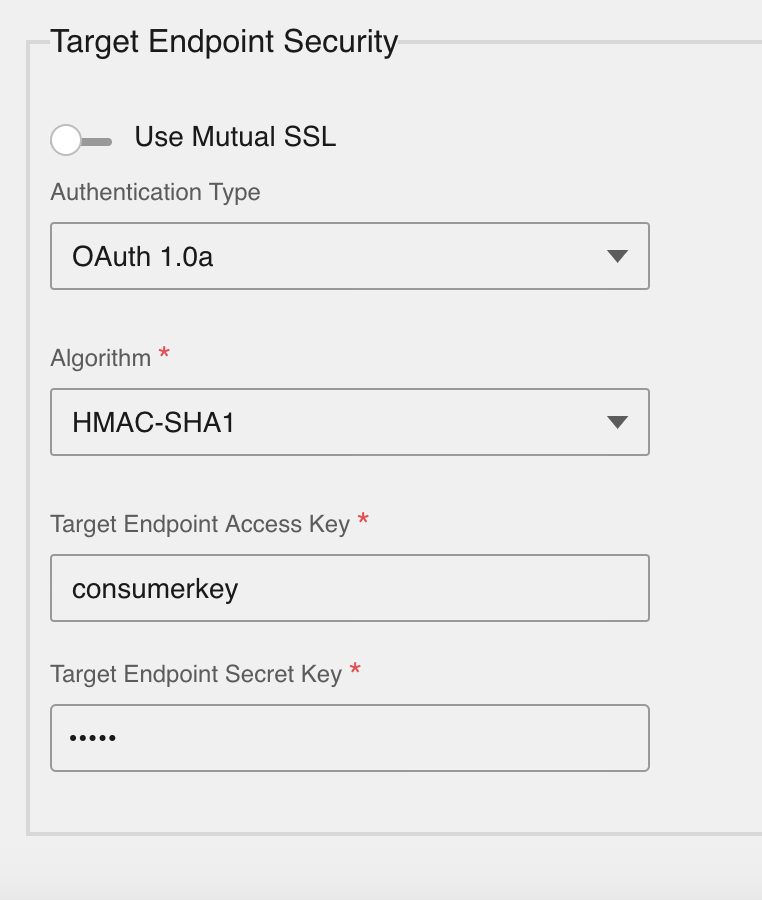The height and width of the screenshot is (900, 762).
Task: Open the Algorithm dropdown
Action: [x=349, y=422]
